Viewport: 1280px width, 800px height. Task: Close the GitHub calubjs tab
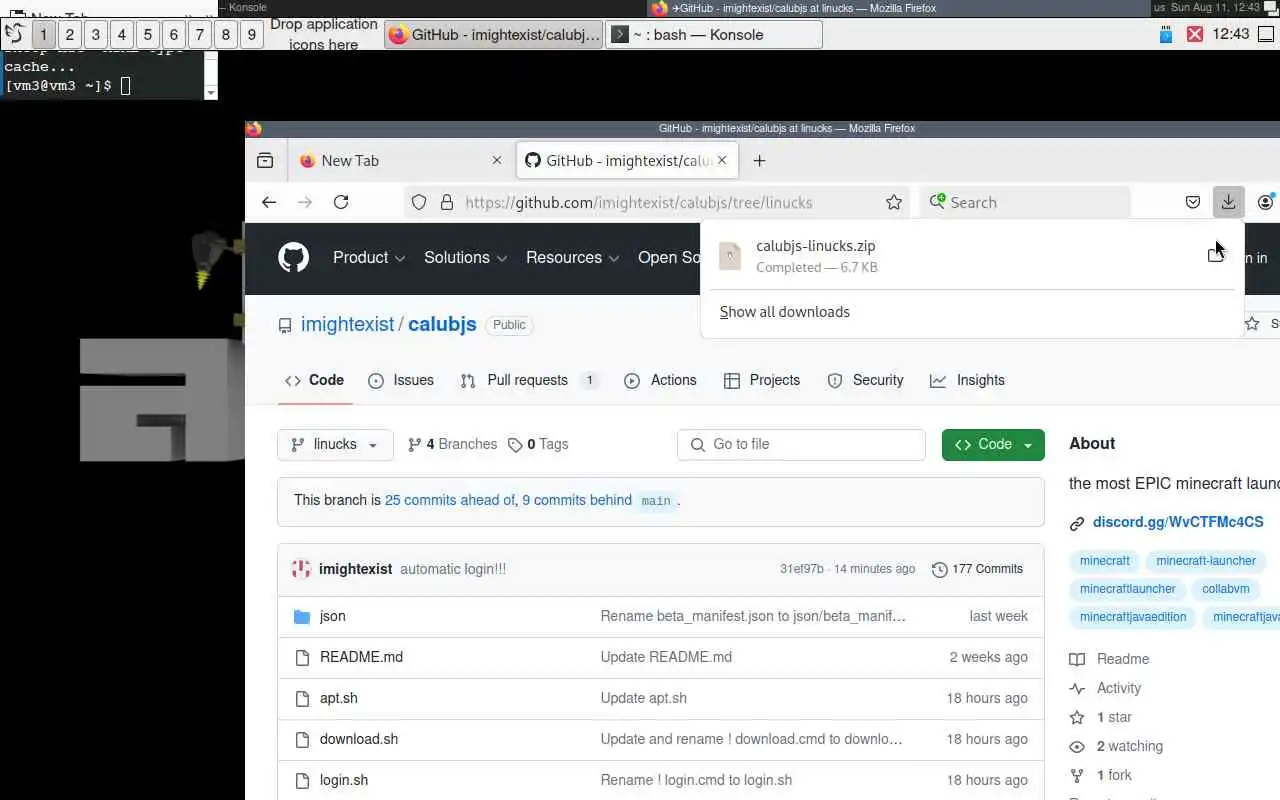(722, 160)
